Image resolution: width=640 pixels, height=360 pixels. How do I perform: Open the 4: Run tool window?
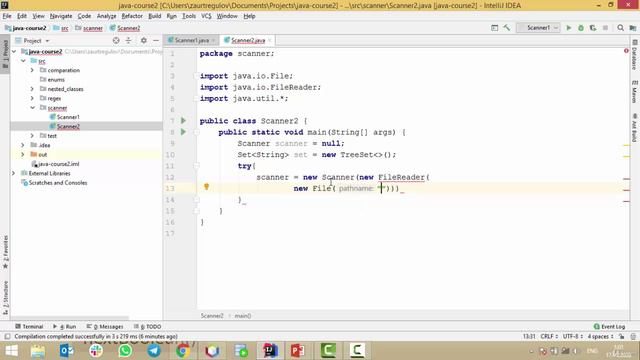coord(64,327)
